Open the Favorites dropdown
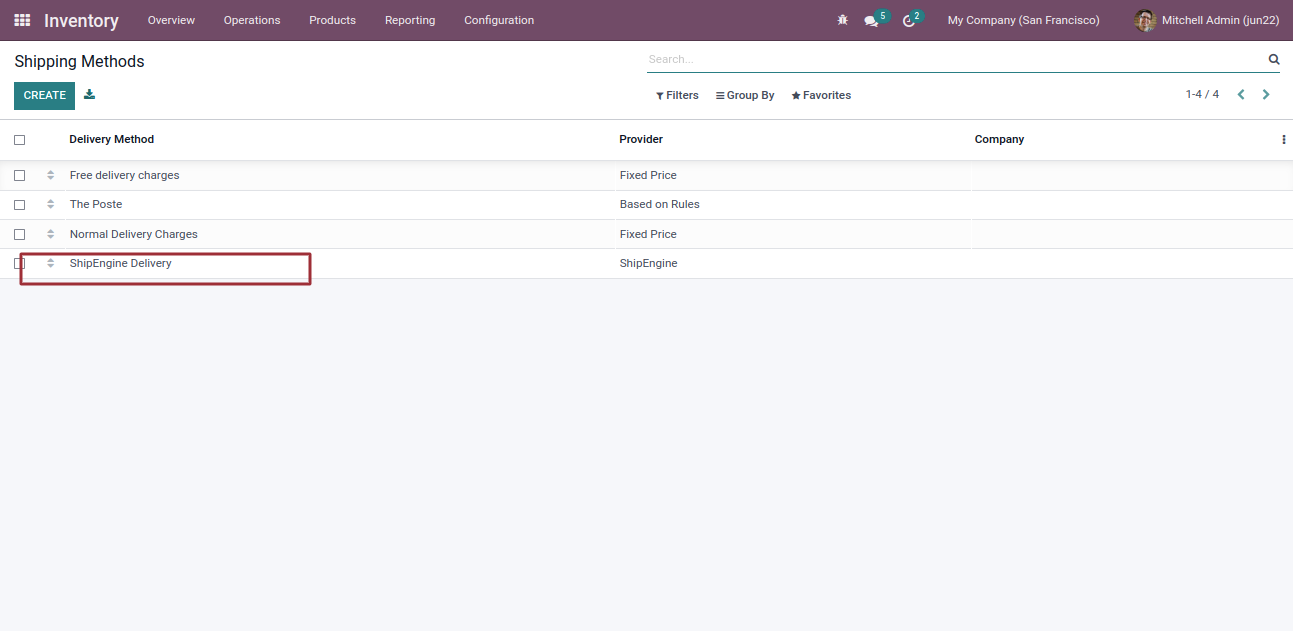Viewport: 1293px width, 631px height. (x=821, y=95)
